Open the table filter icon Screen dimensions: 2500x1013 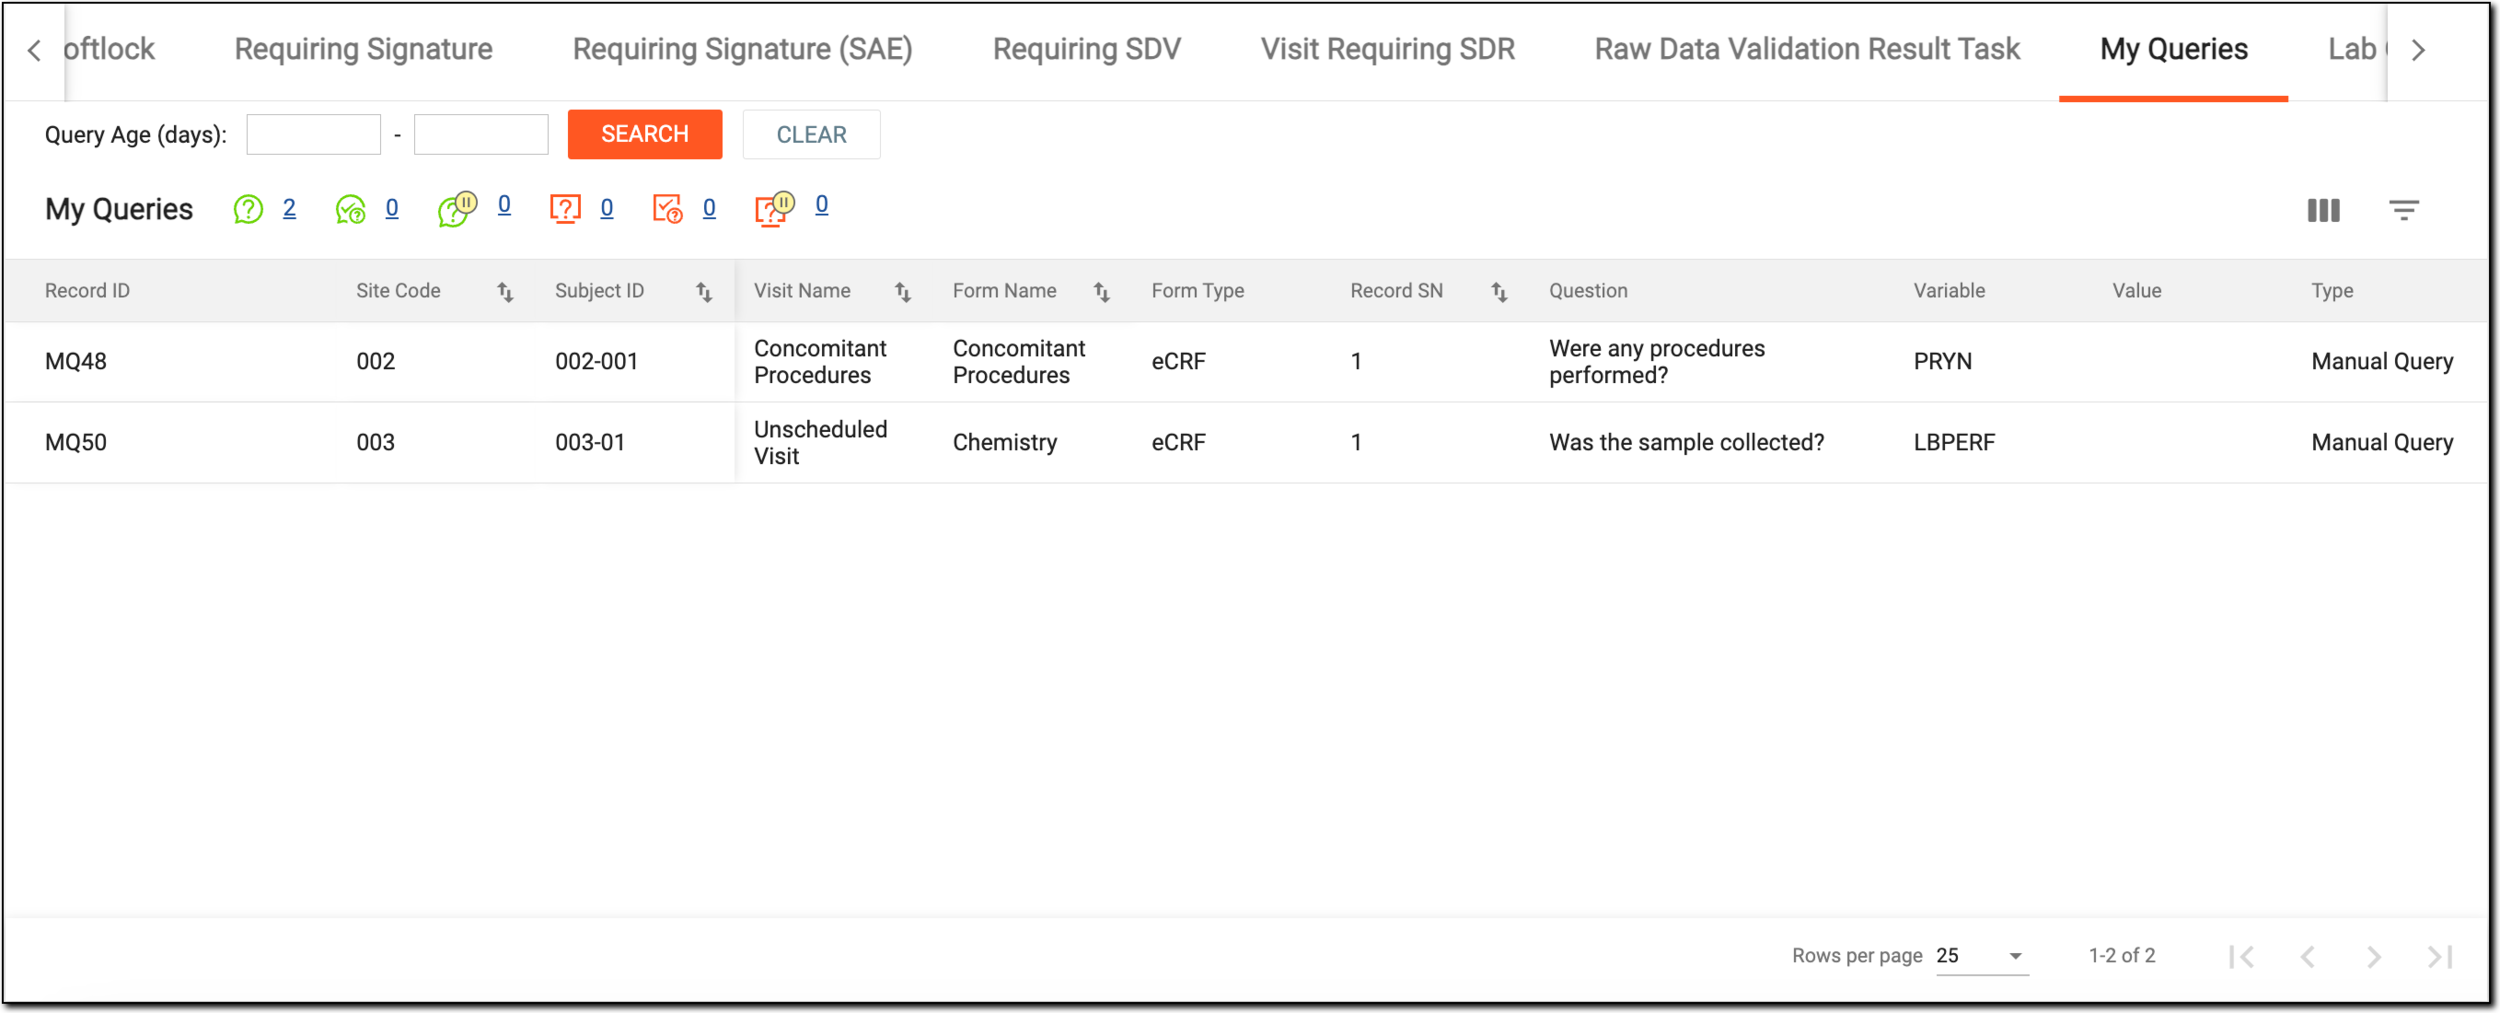pos(2404,210)
